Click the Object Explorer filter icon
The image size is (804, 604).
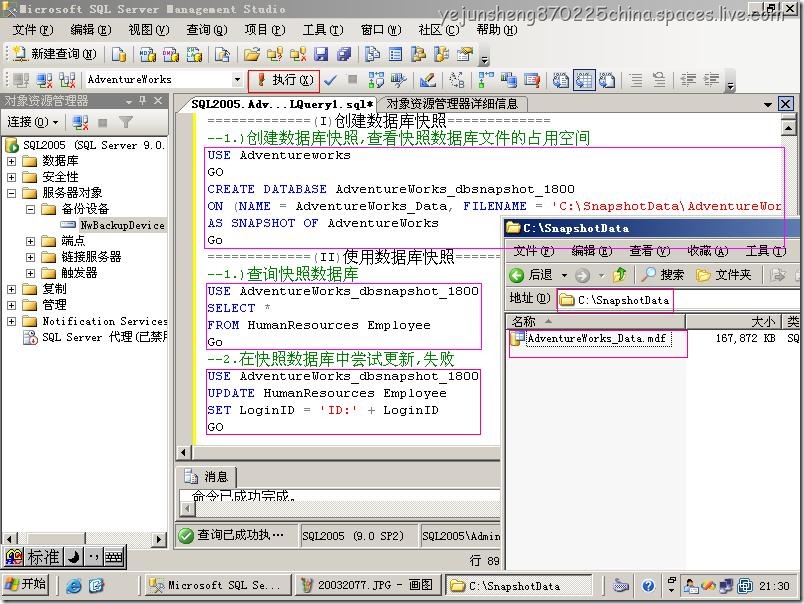tap(126, 122)
